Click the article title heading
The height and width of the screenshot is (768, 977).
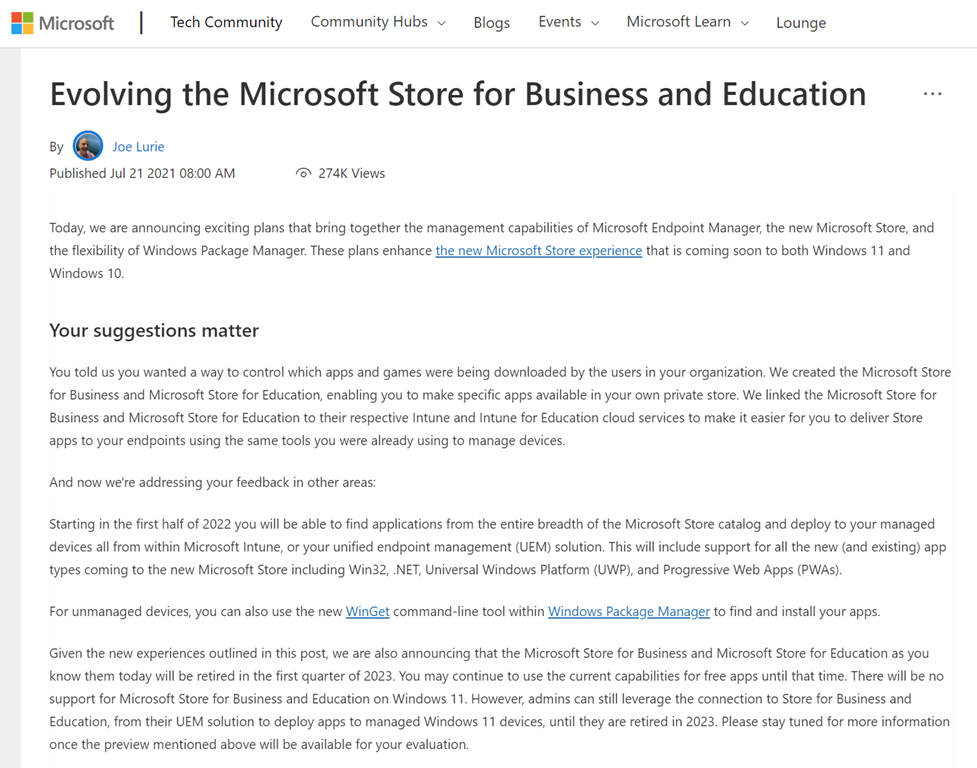click(457, 94)
